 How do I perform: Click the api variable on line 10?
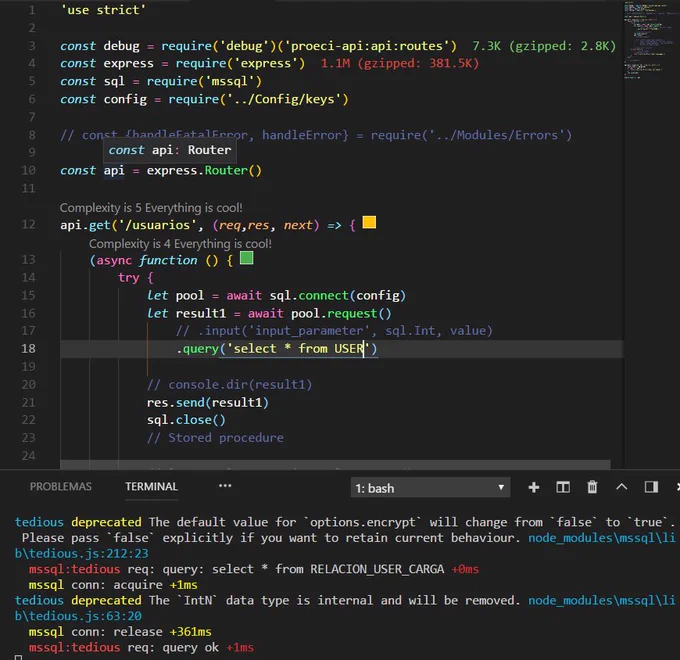tap(114, 170)
